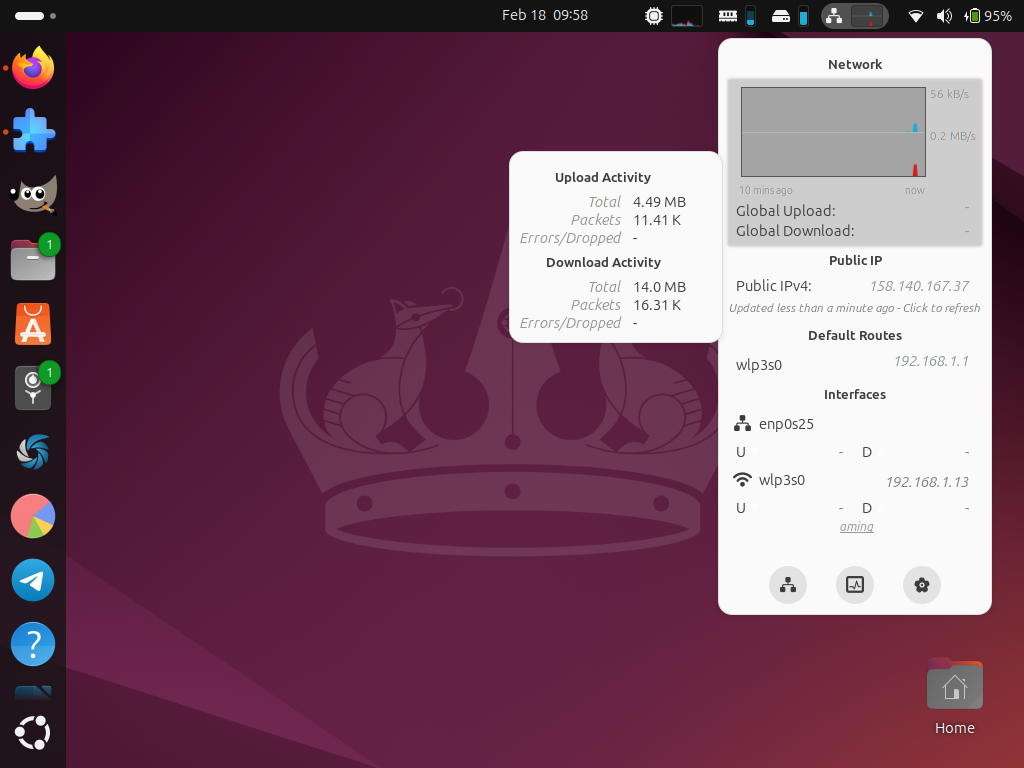Open Extensions puzzle-piece app in dock

(x=33, y=131)
